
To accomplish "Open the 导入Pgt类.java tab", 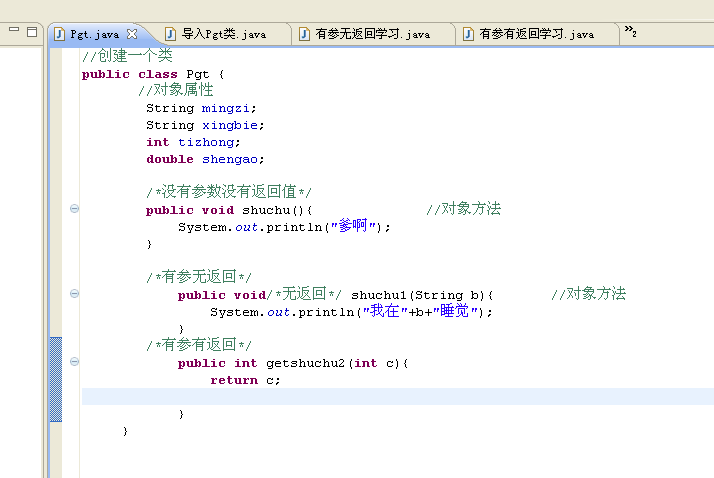I will pyautogui.click(x=224, y=34).
